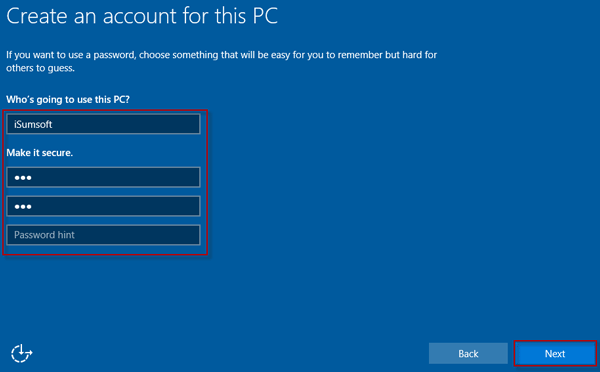Viewport: 600px width, 372px height.
Task: Click the 'Create an account for this PC' heading
Action: [x=142, y=16]
